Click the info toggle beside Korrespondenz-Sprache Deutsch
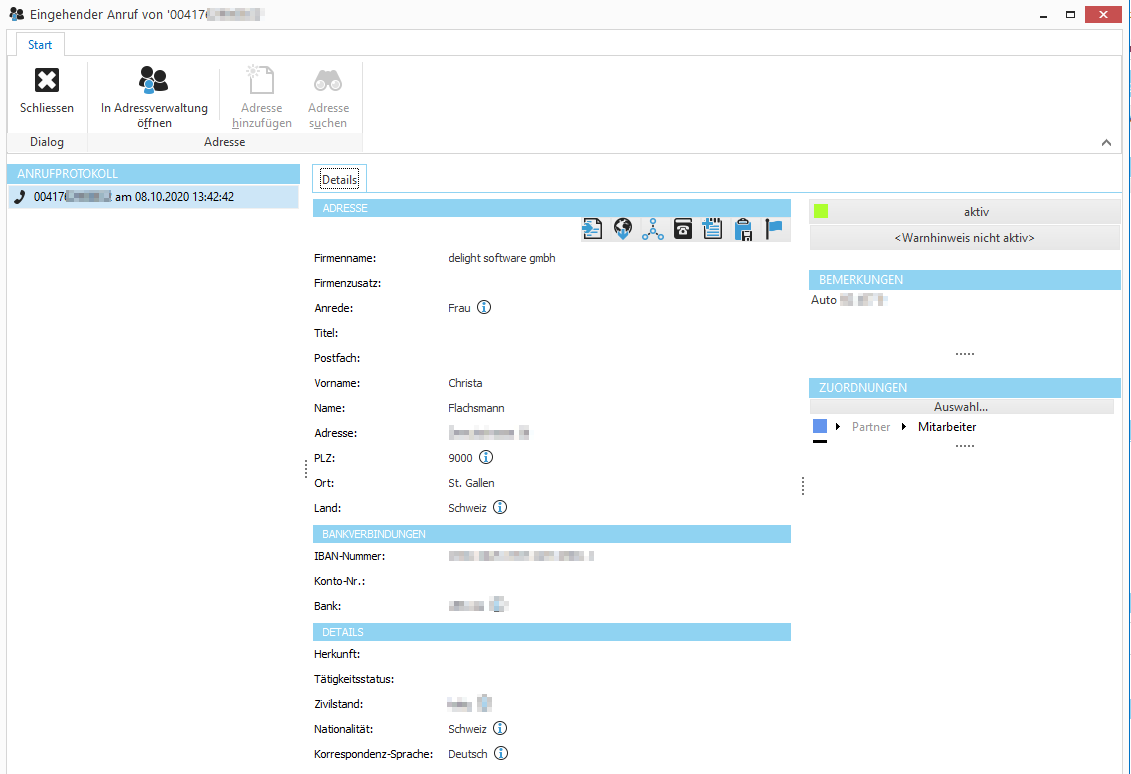This screenshot has width=1131, height=774. [500, 753]
